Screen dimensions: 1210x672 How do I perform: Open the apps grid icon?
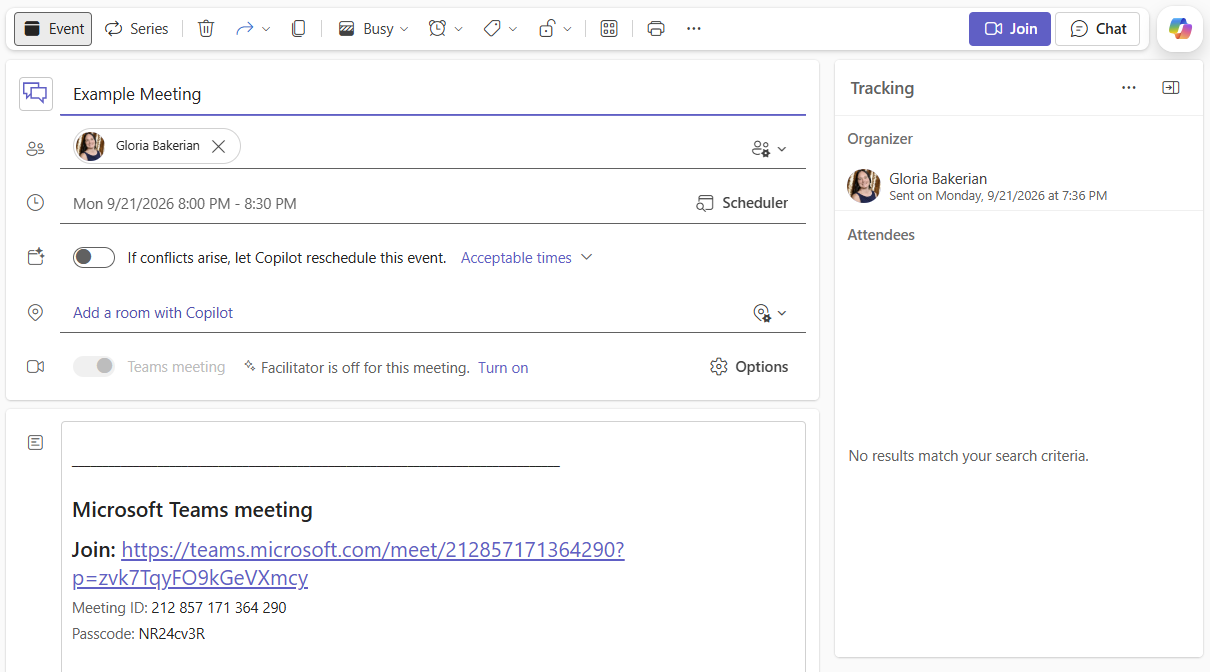point(609,29)
